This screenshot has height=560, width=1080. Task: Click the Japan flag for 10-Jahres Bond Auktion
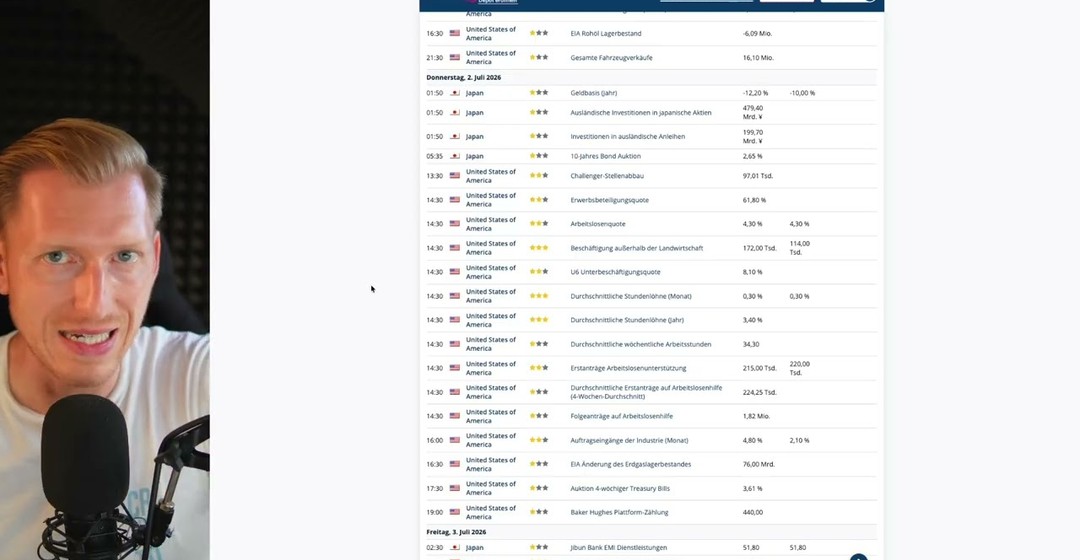[x=455, y=156]
